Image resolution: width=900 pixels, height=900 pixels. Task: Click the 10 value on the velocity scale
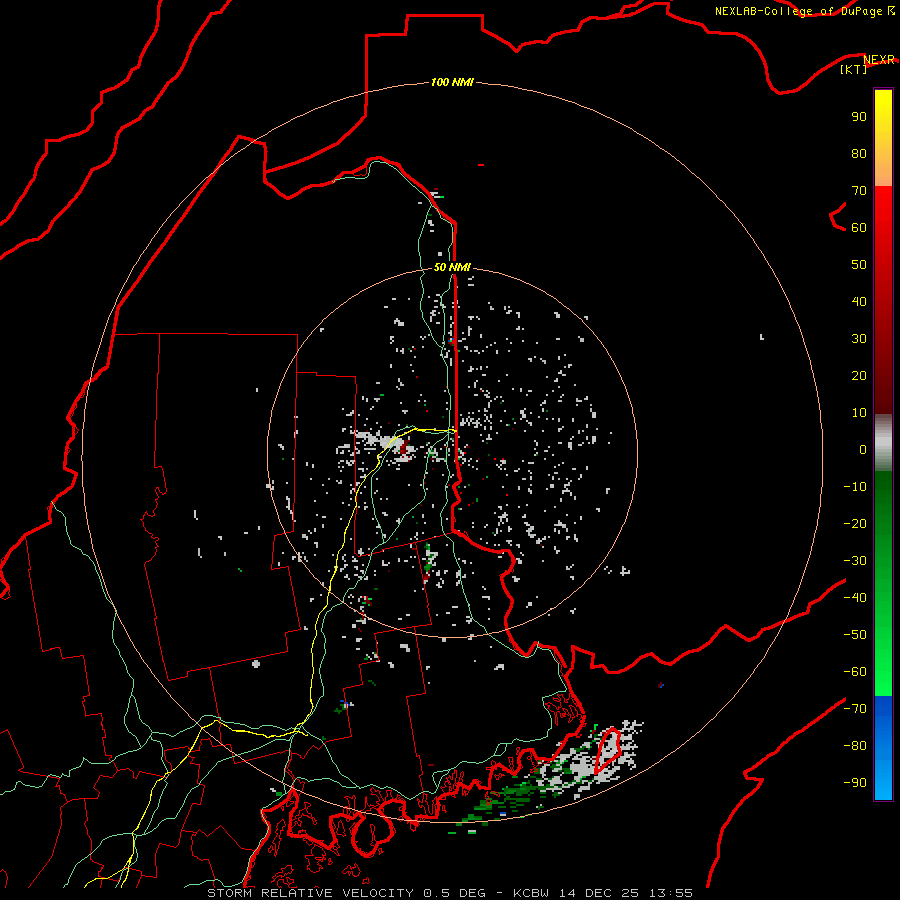point(859,413)
